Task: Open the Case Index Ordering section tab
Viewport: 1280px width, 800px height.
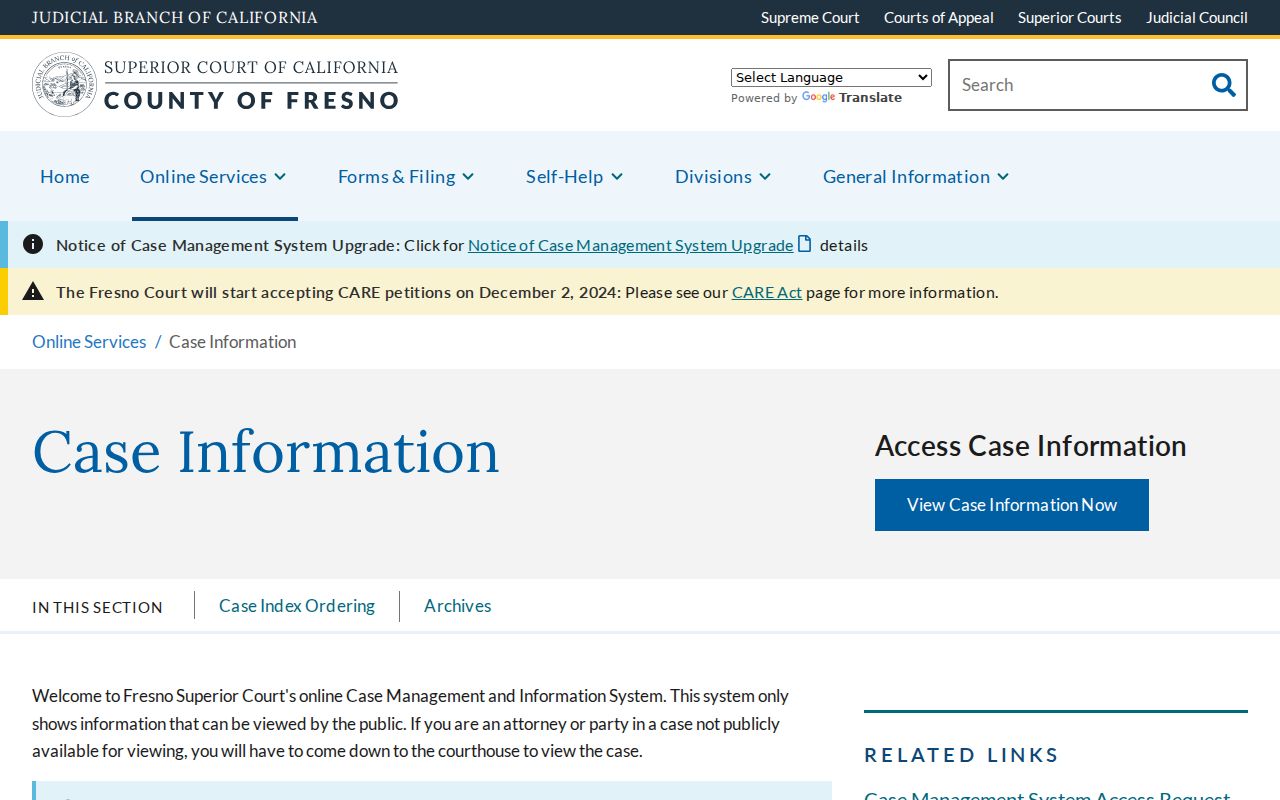Action: tap(297, 606)
